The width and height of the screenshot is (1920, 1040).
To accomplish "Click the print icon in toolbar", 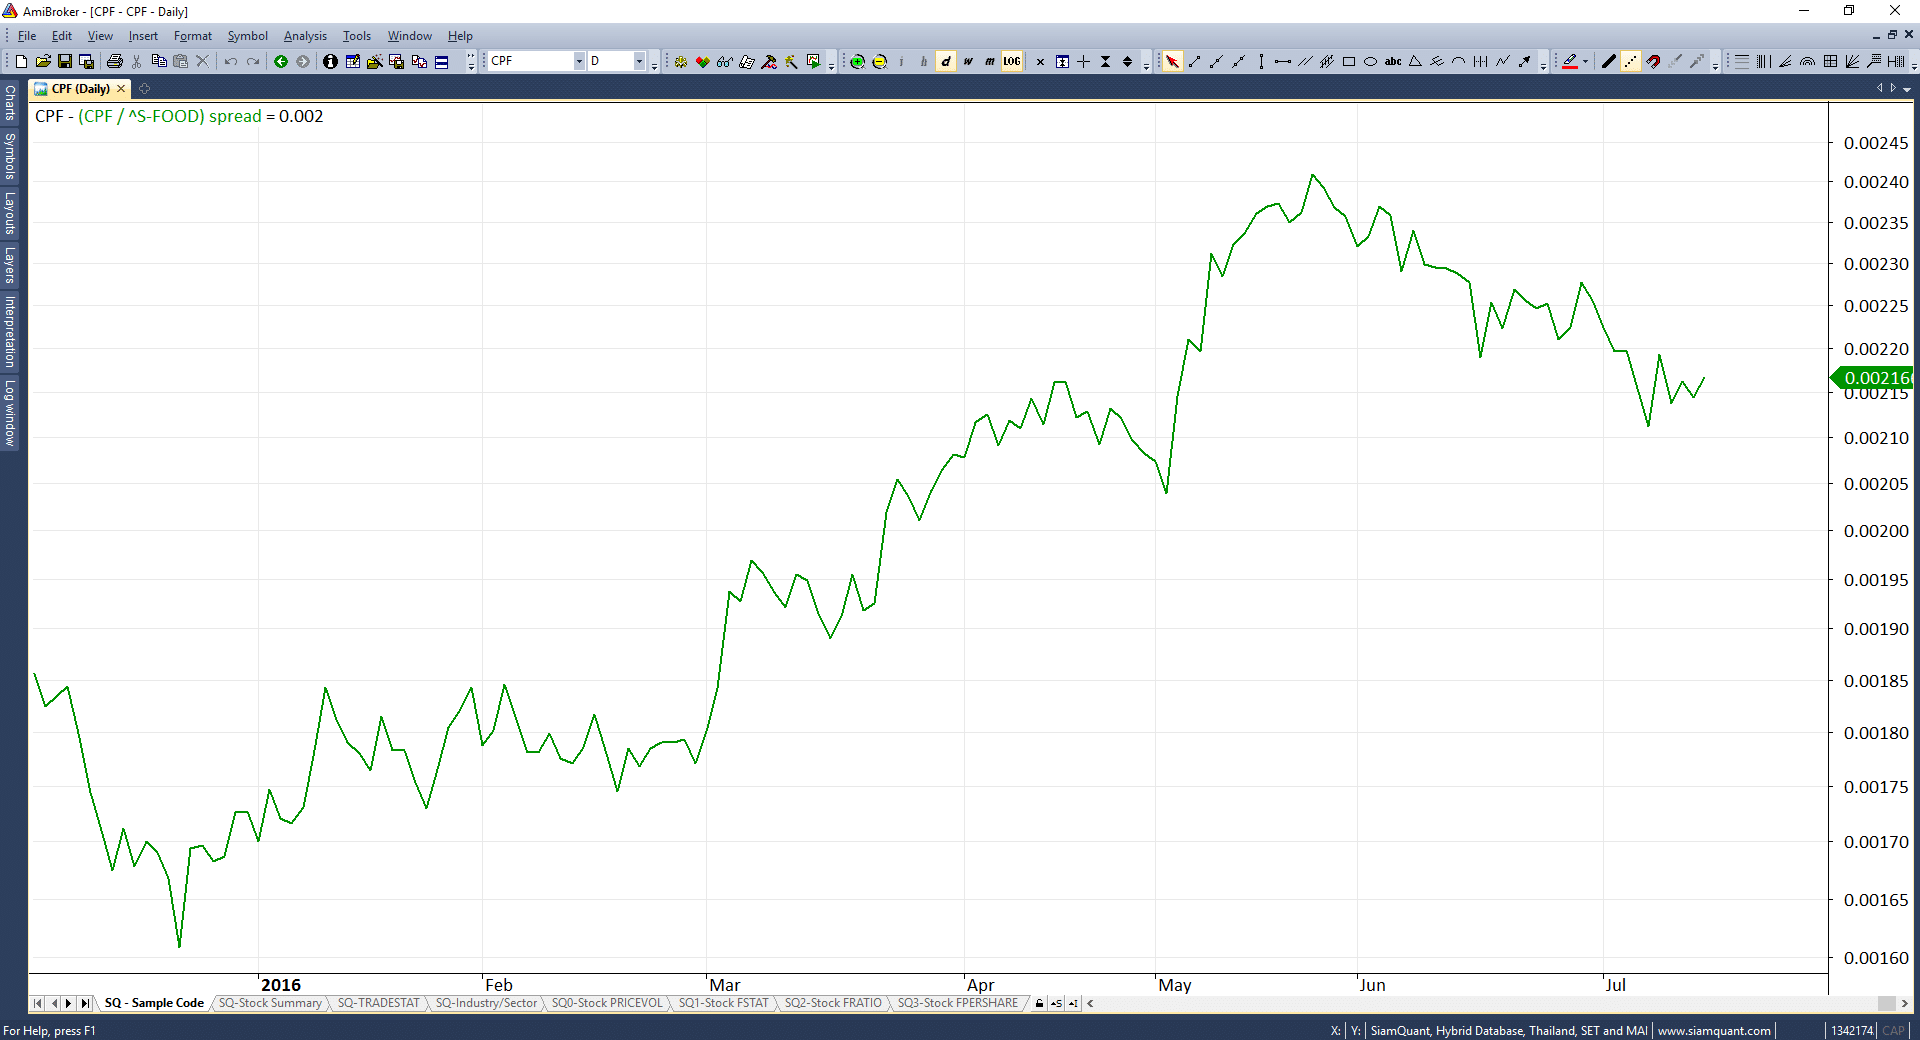I will 115,62.
